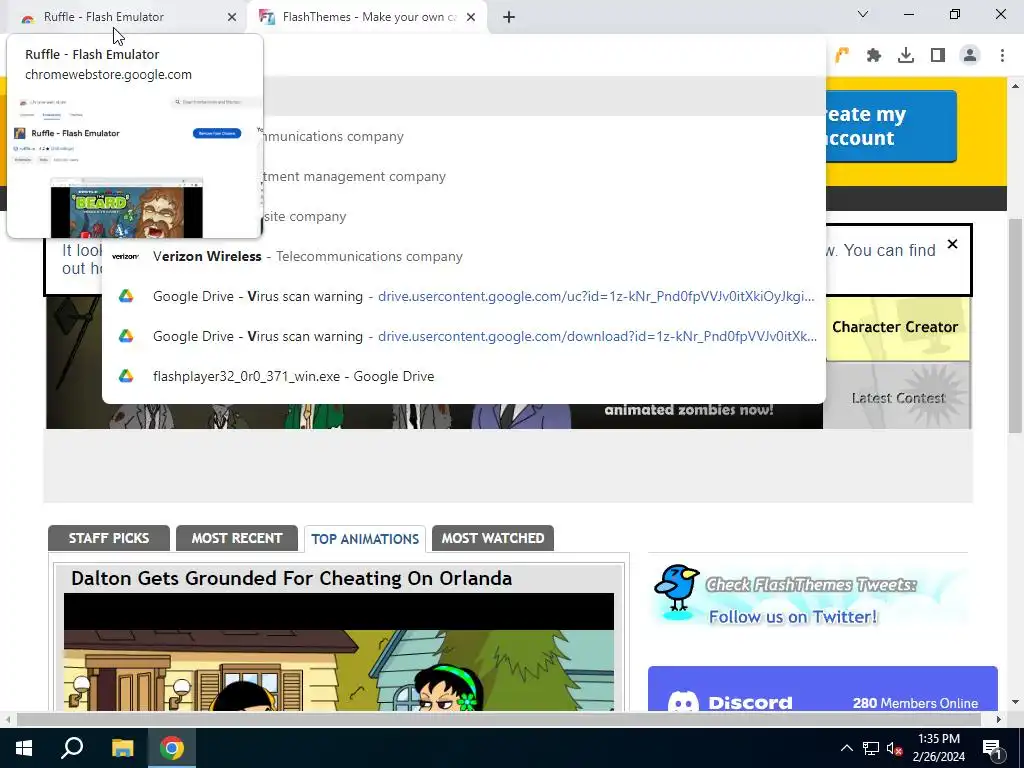Click the orange Ruffle extension icon
This screenshot has width=1024, height=768.
[x=842, y=56]
